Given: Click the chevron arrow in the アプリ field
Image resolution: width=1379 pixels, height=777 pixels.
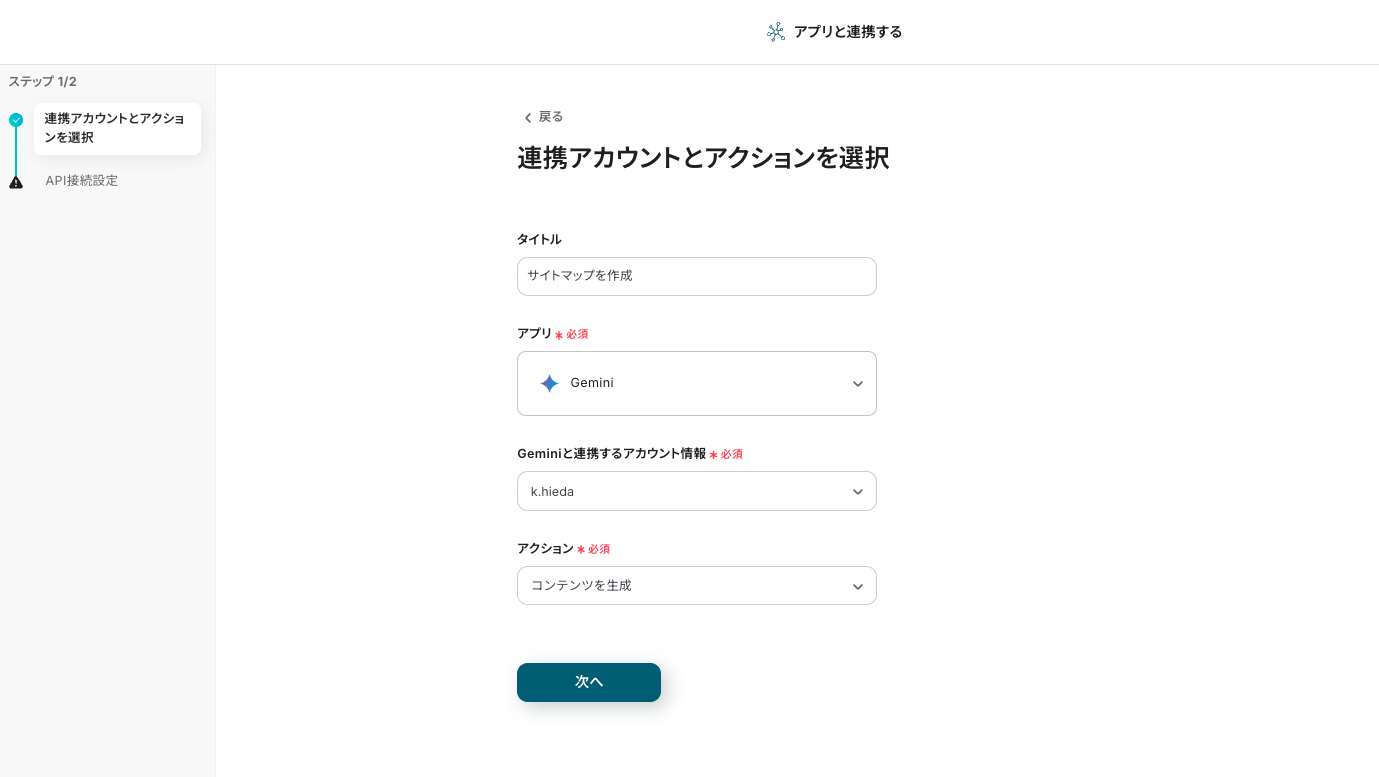Looking at the screenshot, I should [x=857, y=384].
